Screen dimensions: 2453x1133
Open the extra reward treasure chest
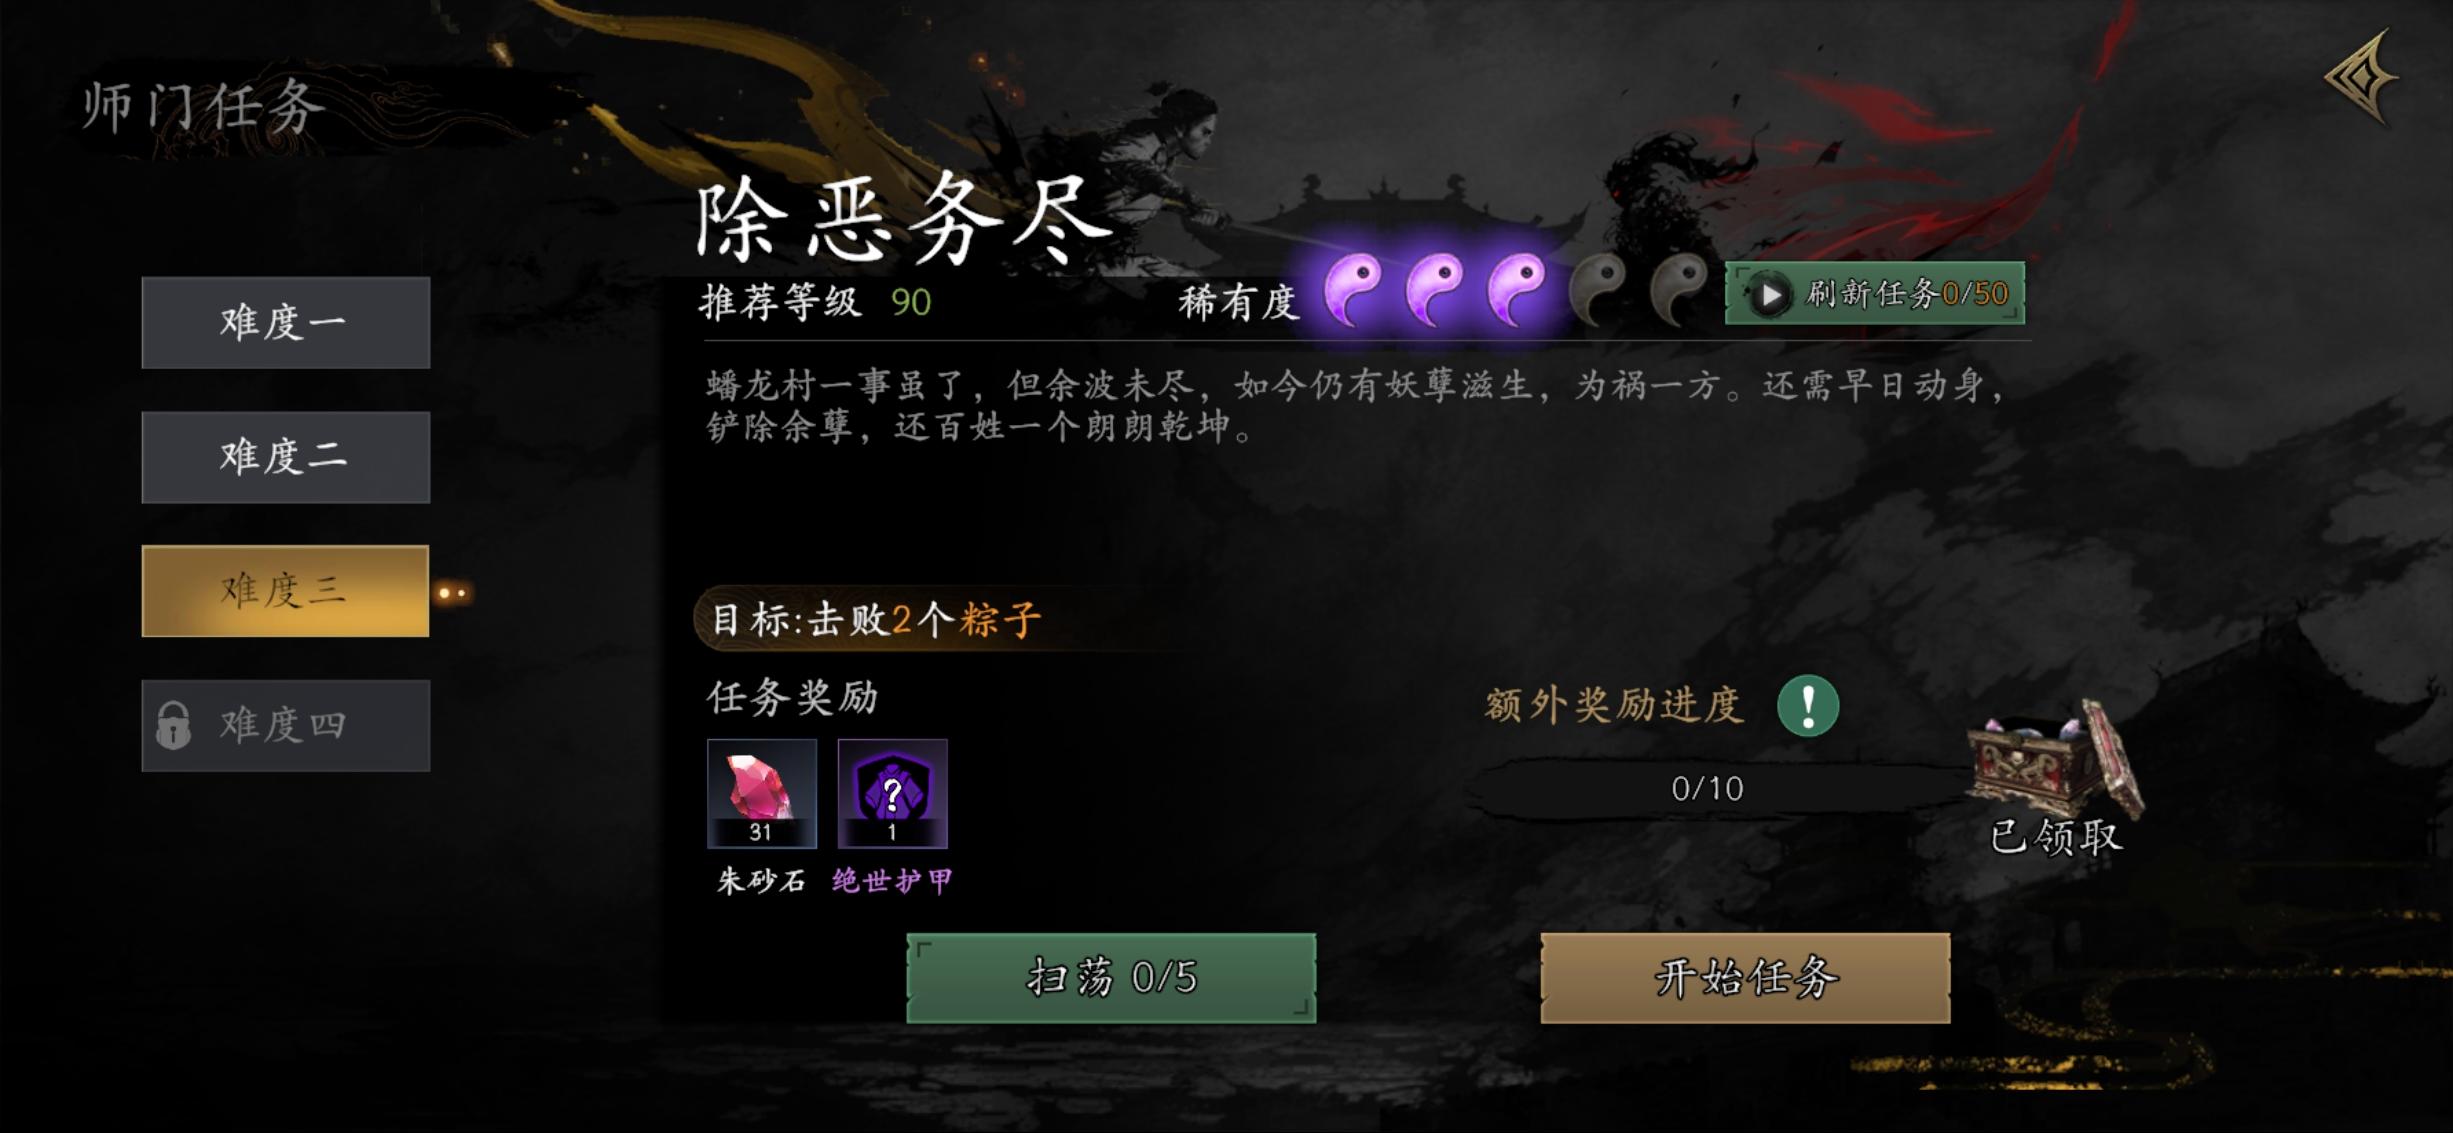[x=2056, y=758]
